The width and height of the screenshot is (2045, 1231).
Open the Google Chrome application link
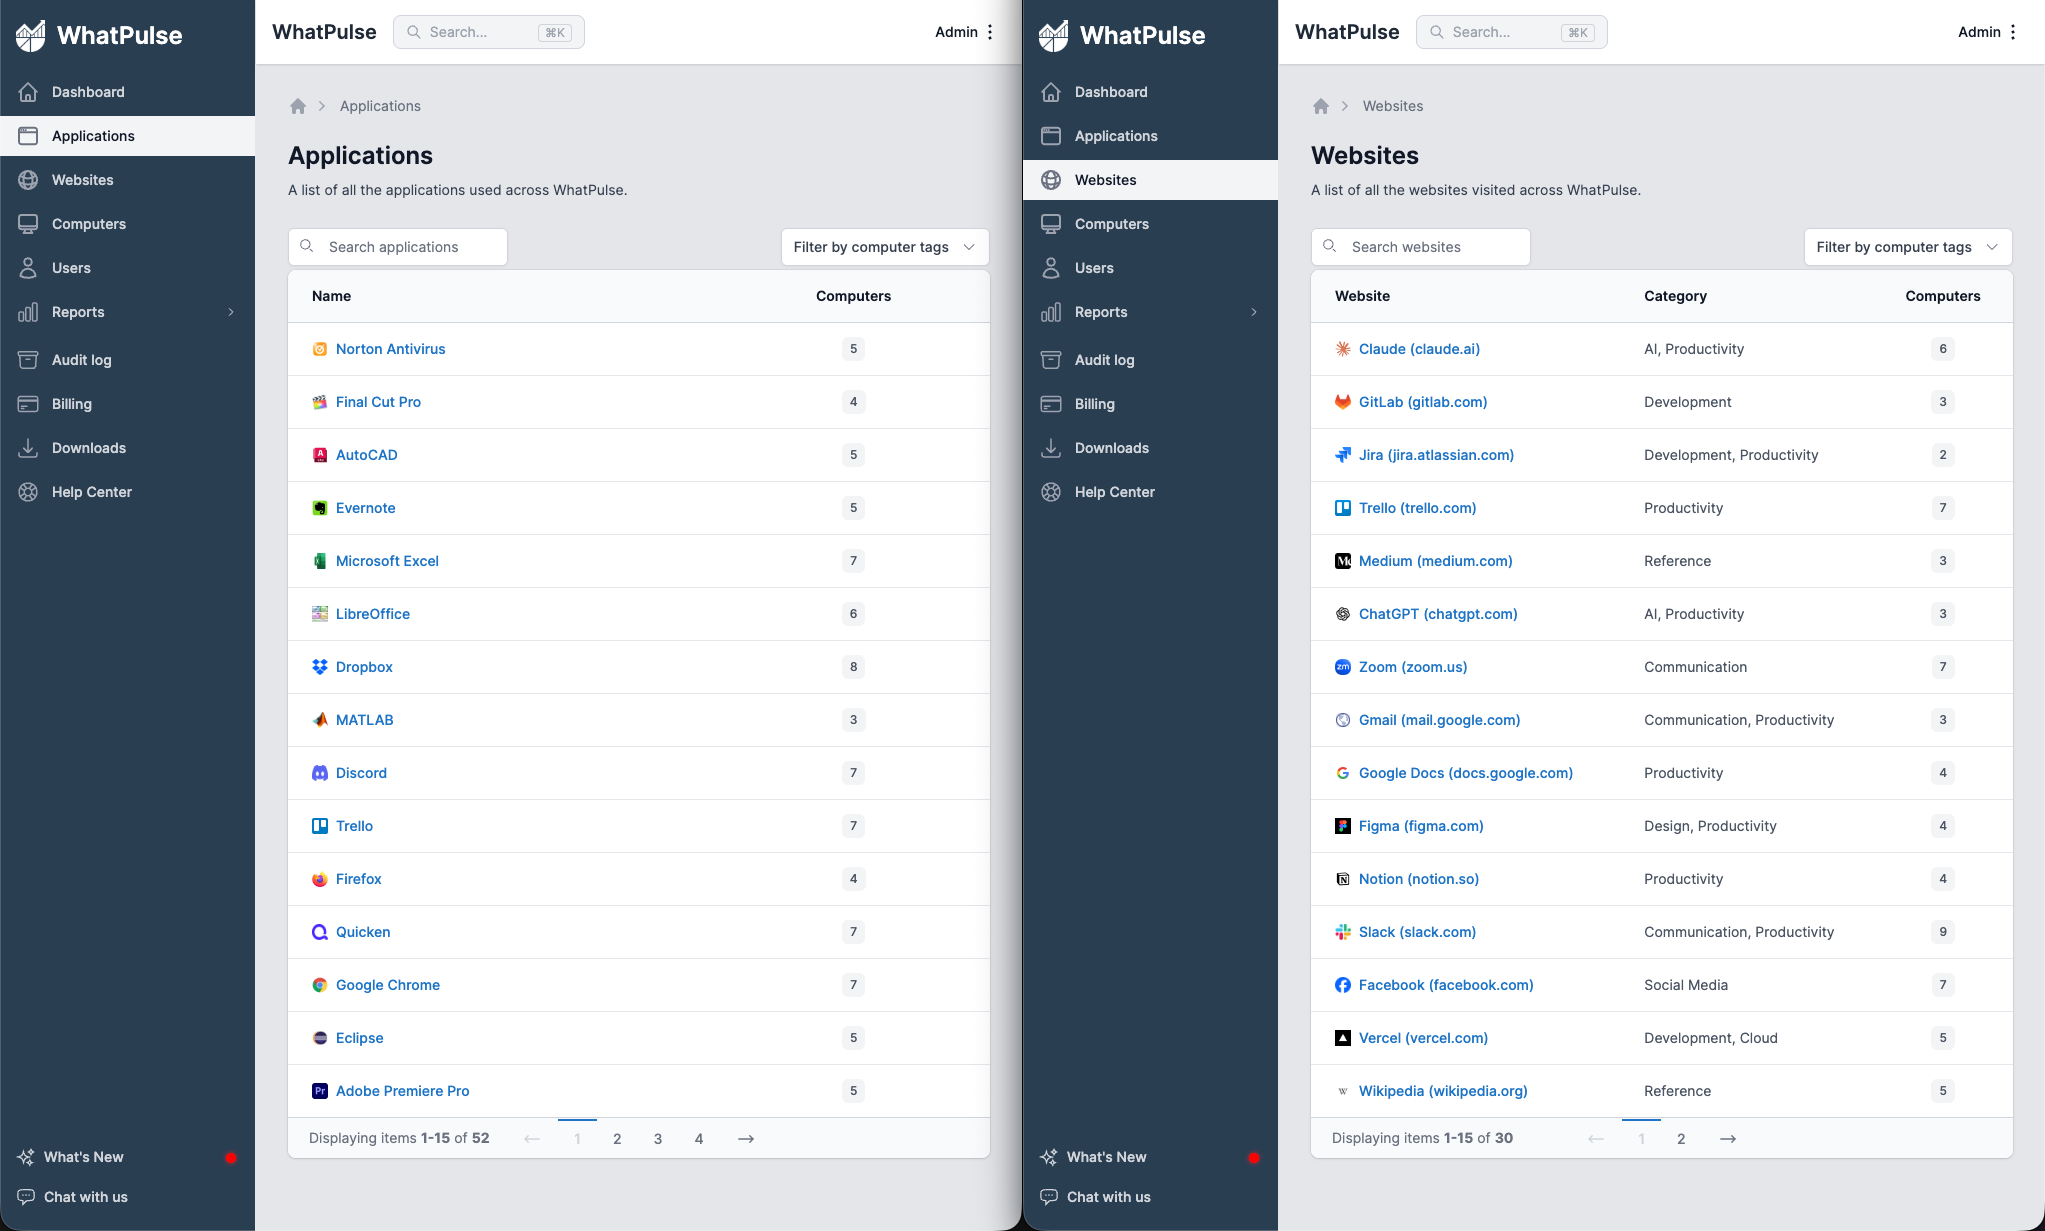pyautogui.click(x=388, y=985)
